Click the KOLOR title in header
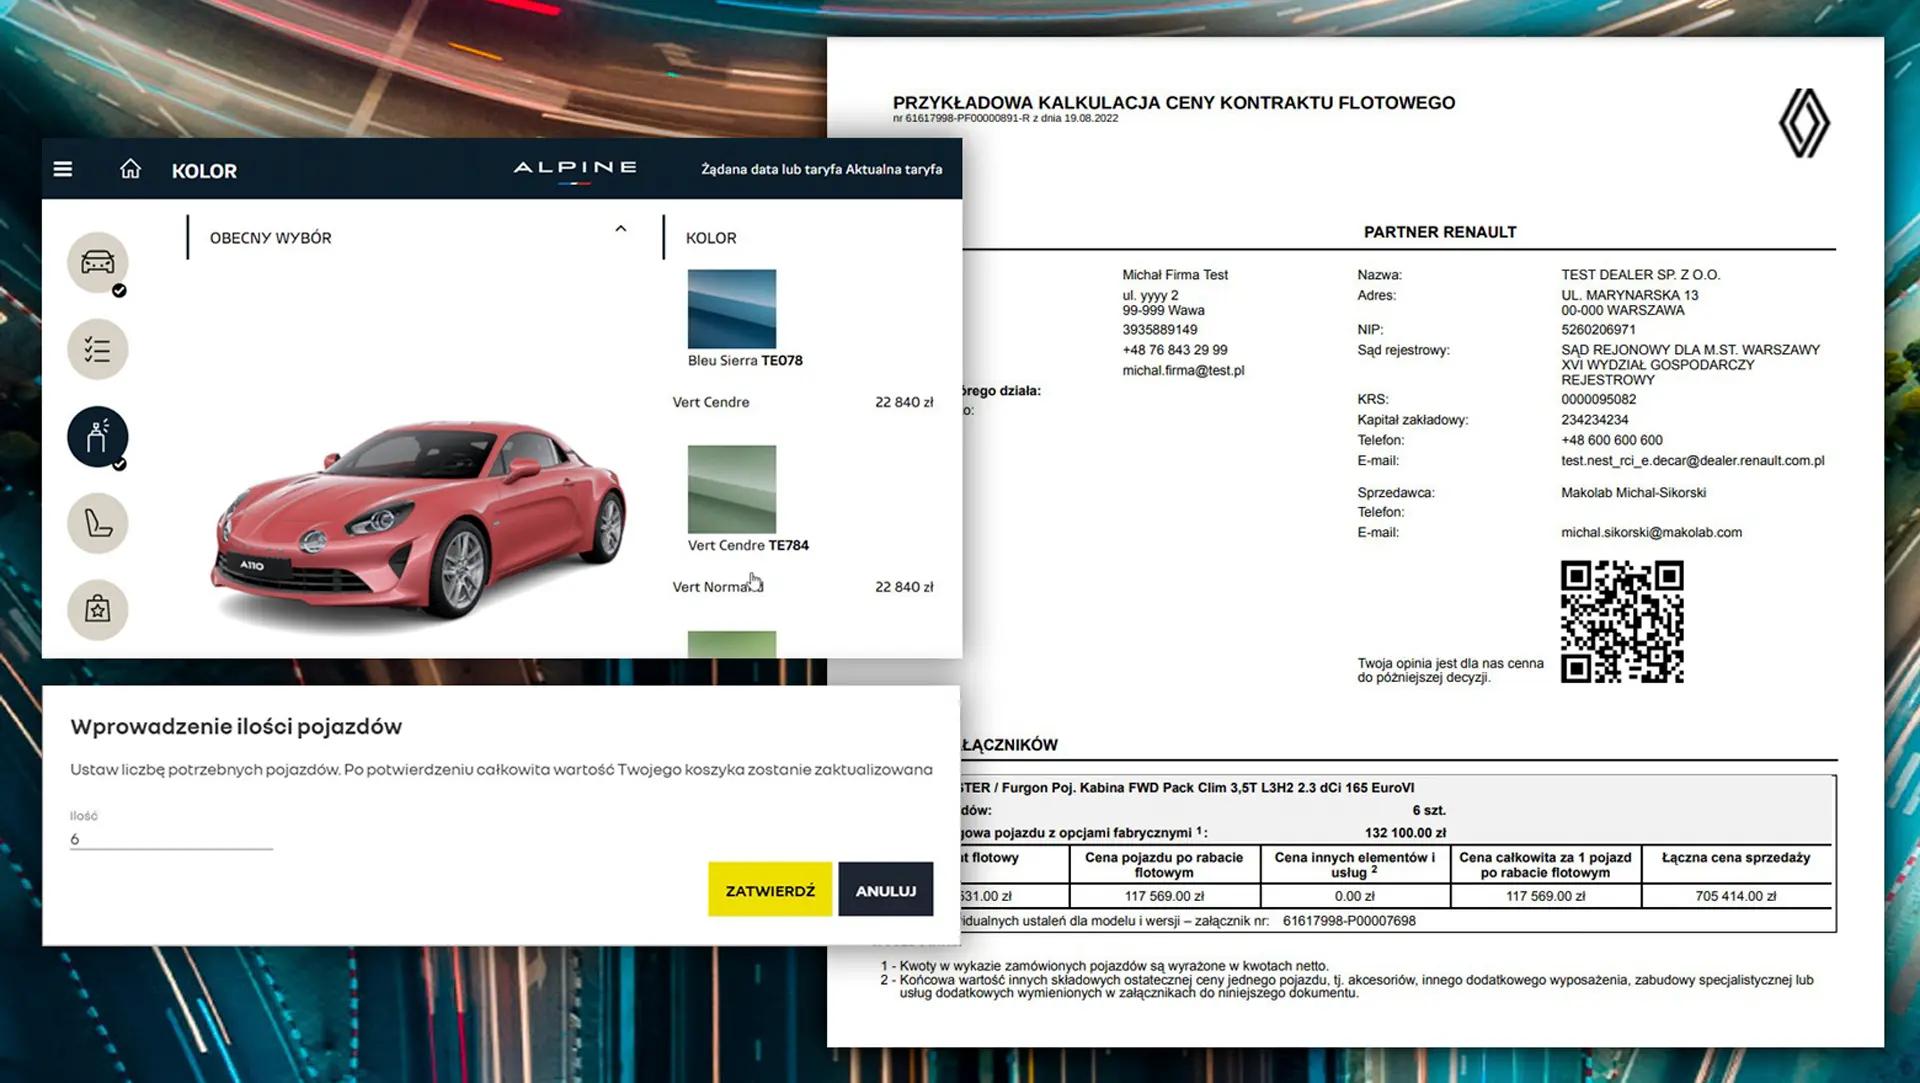The height and width of the screenshot is (1083, 1920). 204,171
